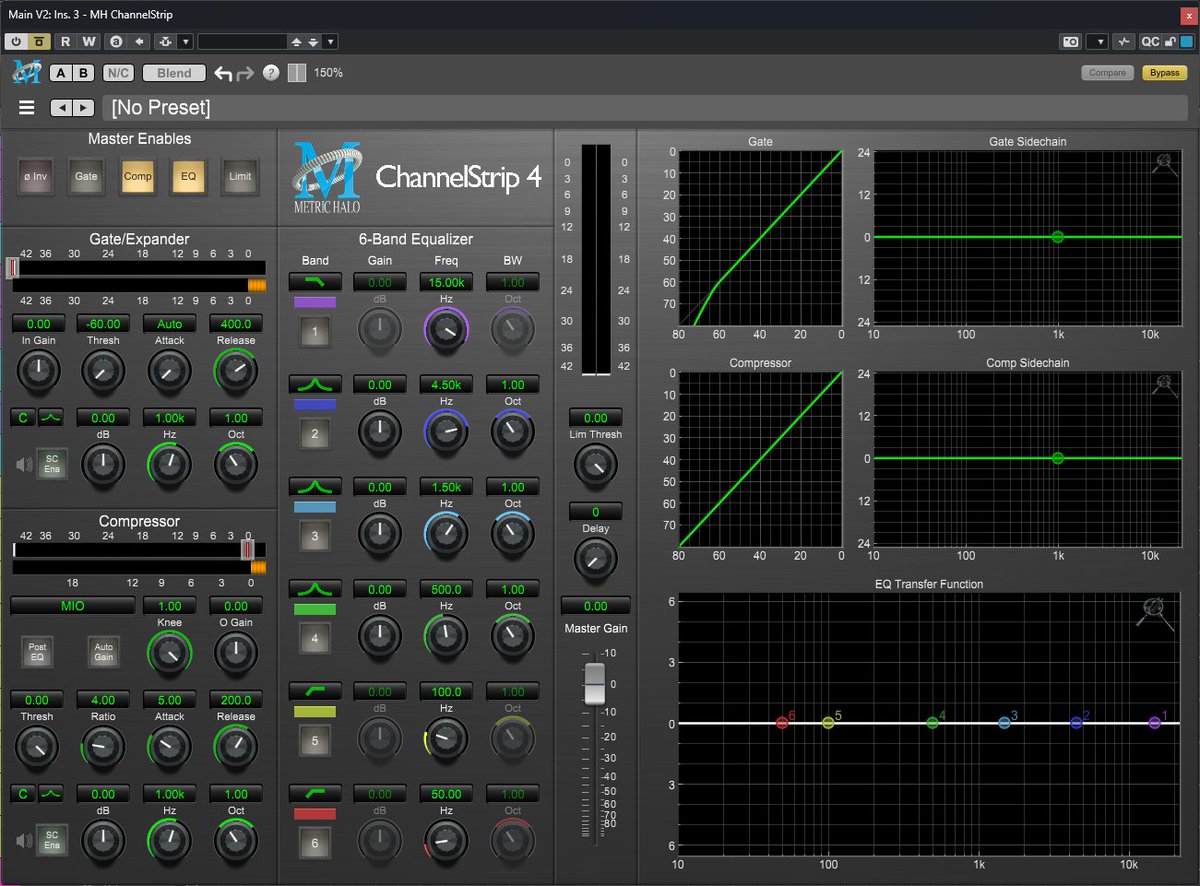Toggle the Comp Sidechain spectrum analyzer icon
The width and height of the screenshot is (1200, 886).
point(1164,386)
